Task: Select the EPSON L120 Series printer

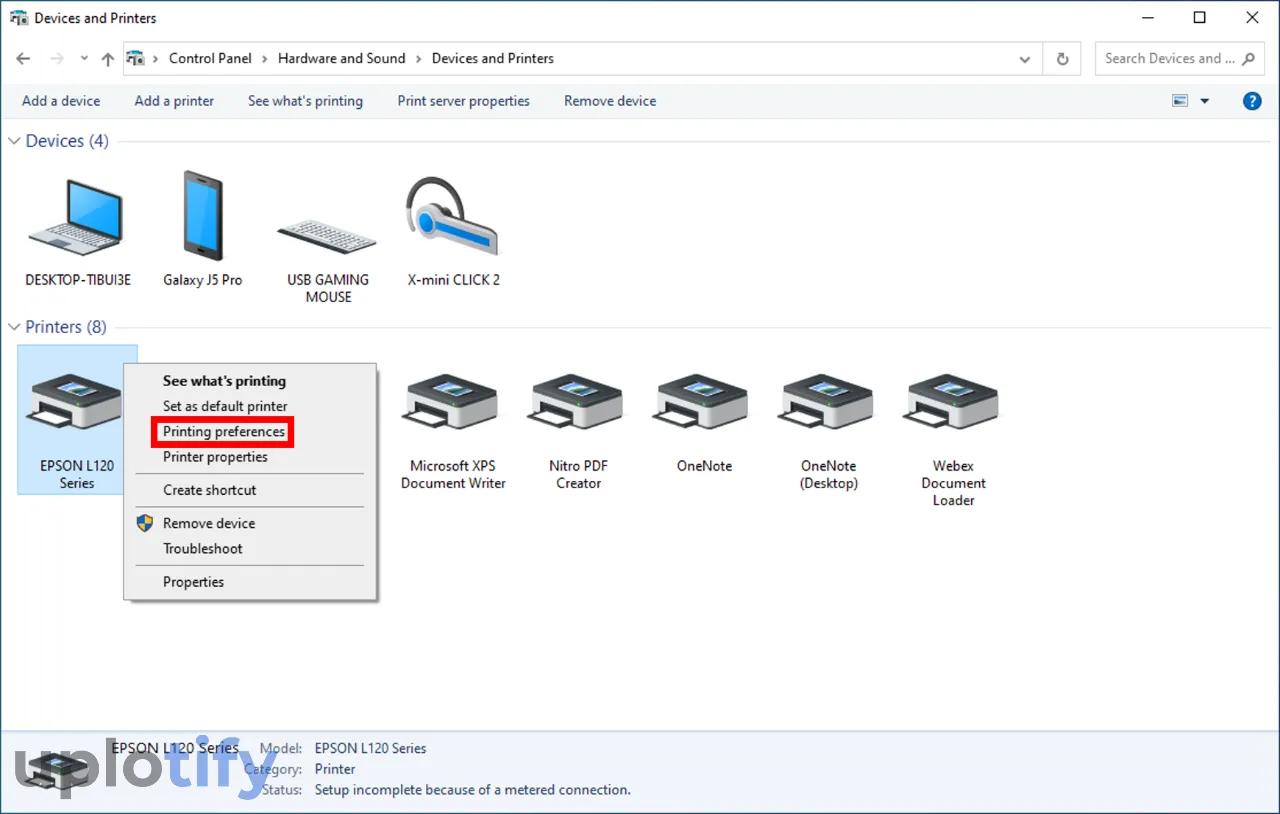Action: 77,419
